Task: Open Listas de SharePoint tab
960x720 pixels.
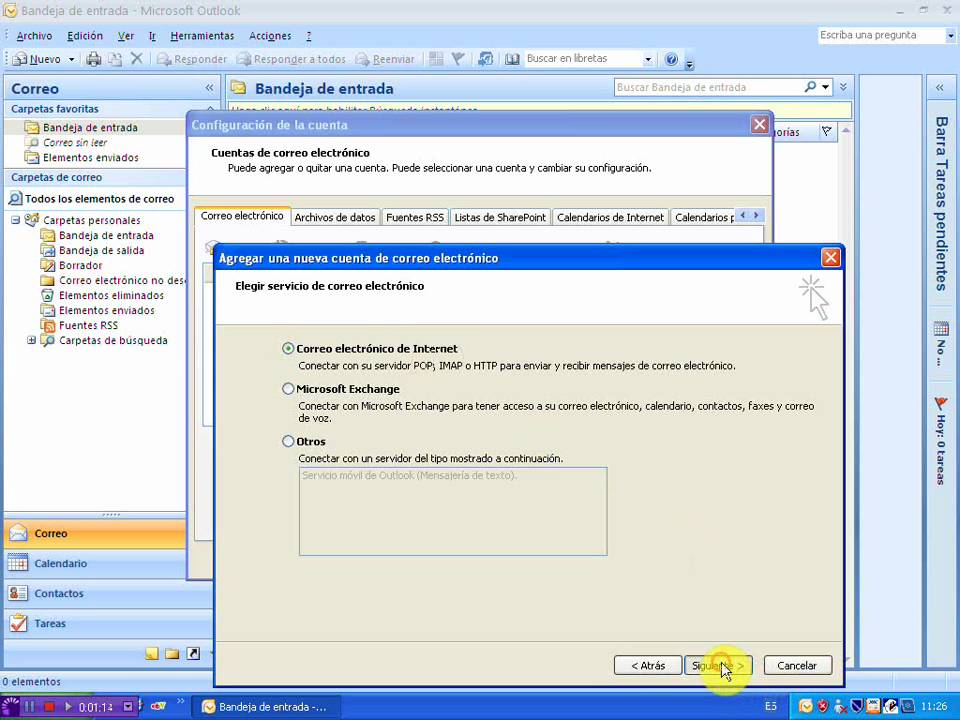Action: [x=500, y=217]
